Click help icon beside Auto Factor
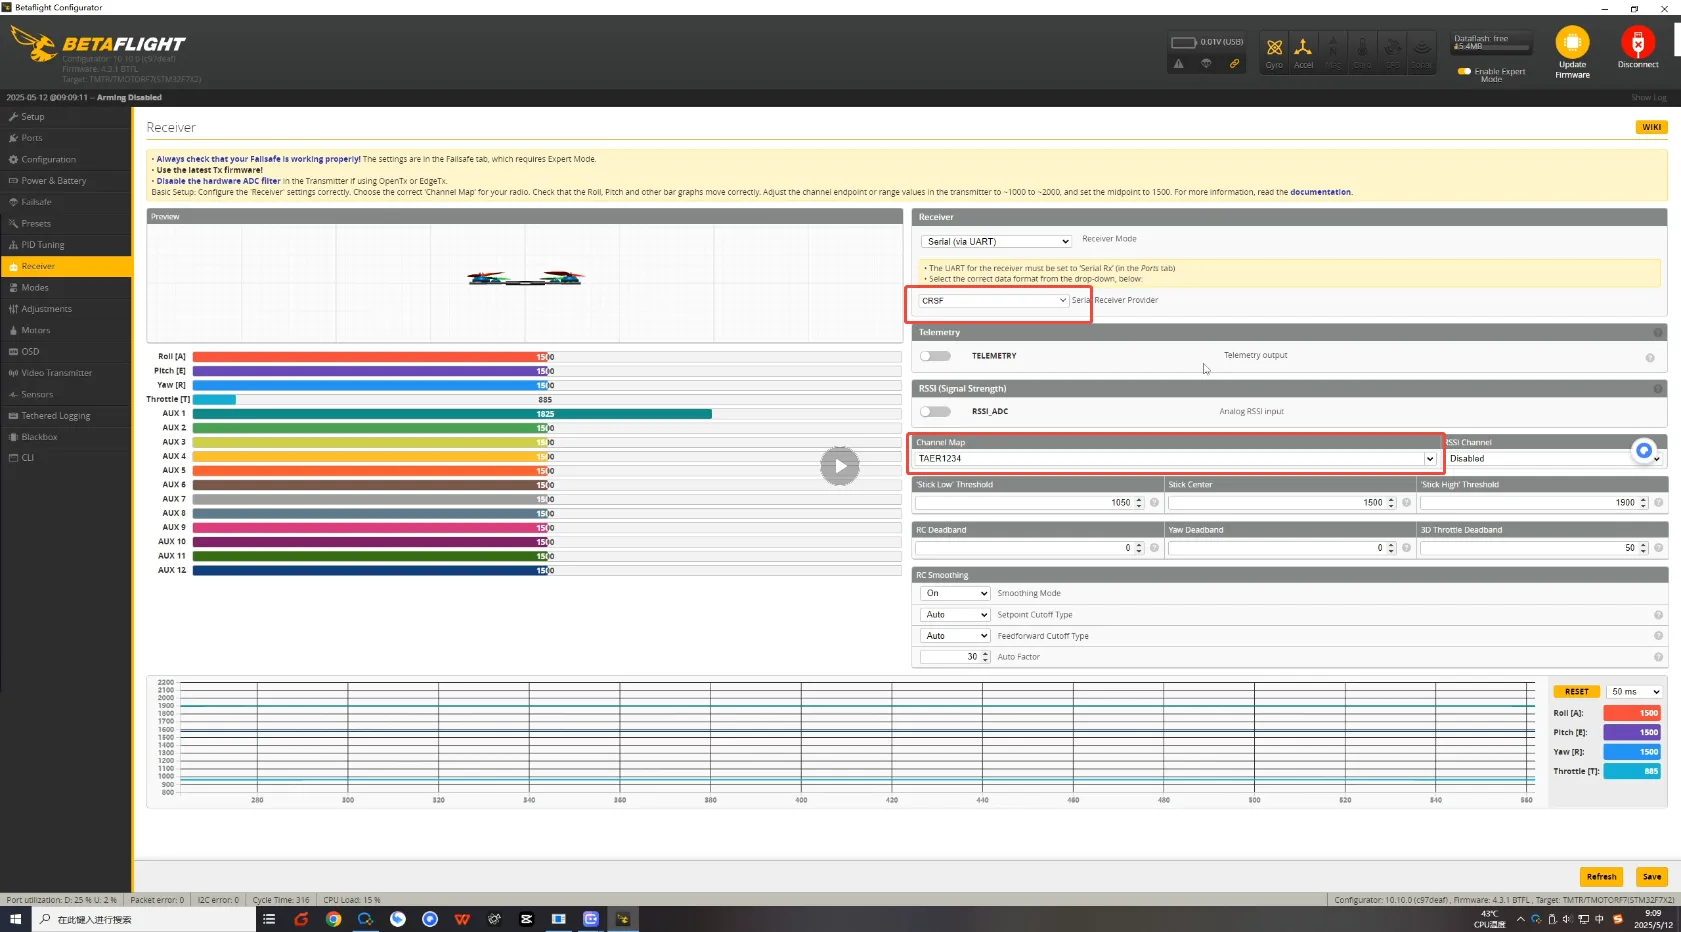This screenshot has width=1681, height=932. (1658, 657)
